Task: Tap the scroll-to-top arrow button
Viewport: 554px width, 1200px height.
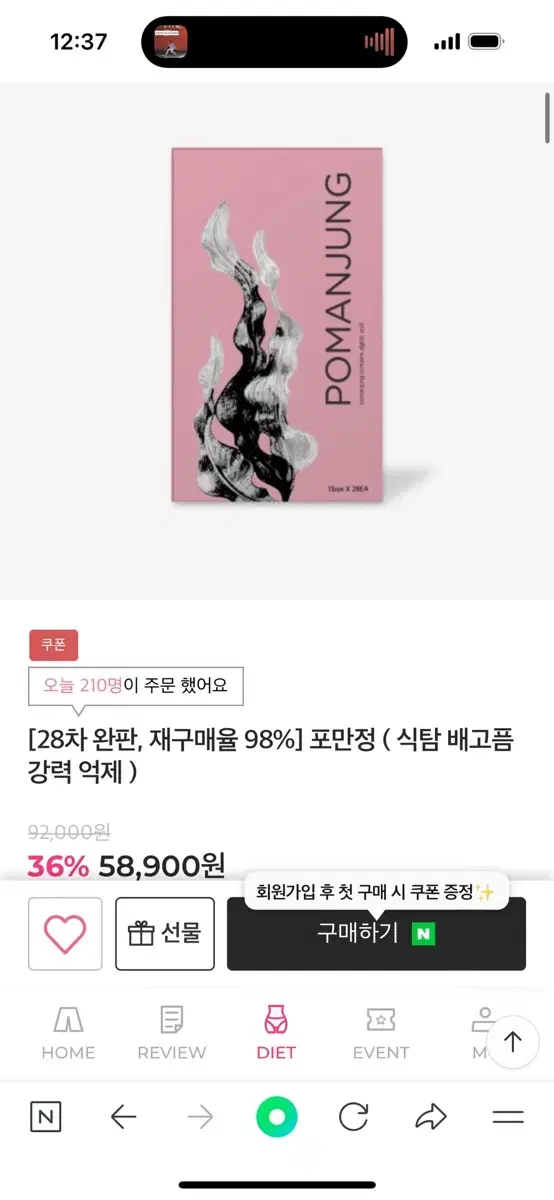Action: coord(513,1042)
